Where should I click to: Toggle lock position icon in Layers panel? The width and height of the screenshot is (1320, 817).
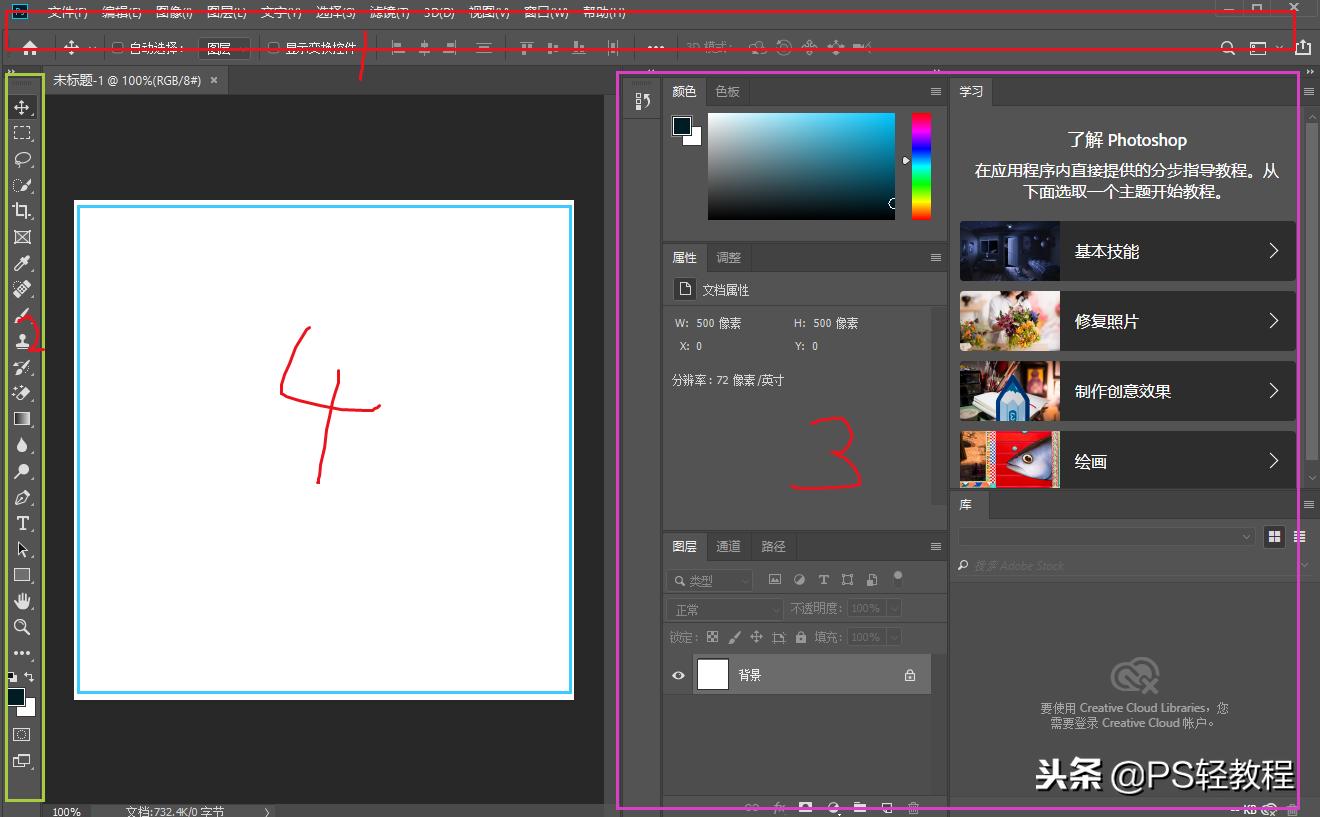[x=756, y=637]
